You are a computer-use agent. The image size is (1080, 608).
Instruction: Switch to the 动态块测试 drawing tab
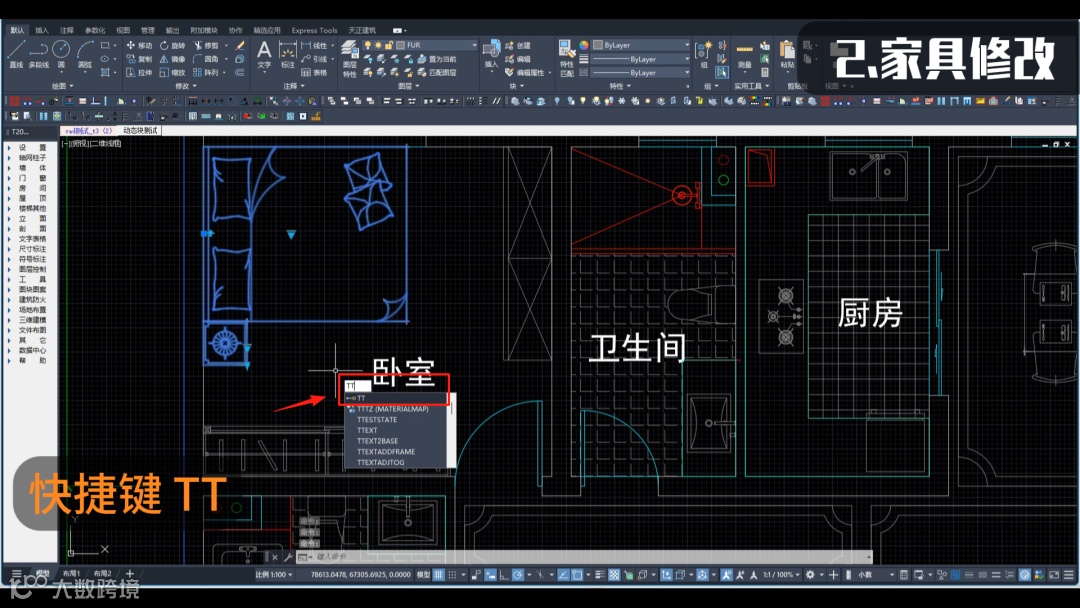[x=140, y=130]
